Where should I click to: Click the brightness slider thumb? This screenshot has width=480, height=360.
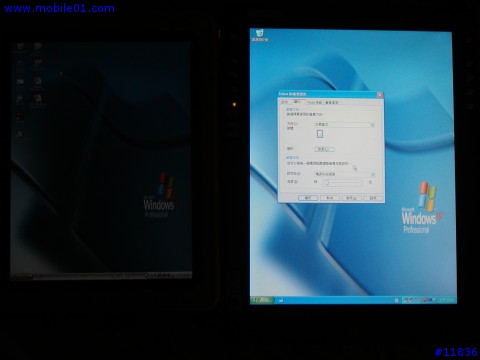click(x=327, y=182)
